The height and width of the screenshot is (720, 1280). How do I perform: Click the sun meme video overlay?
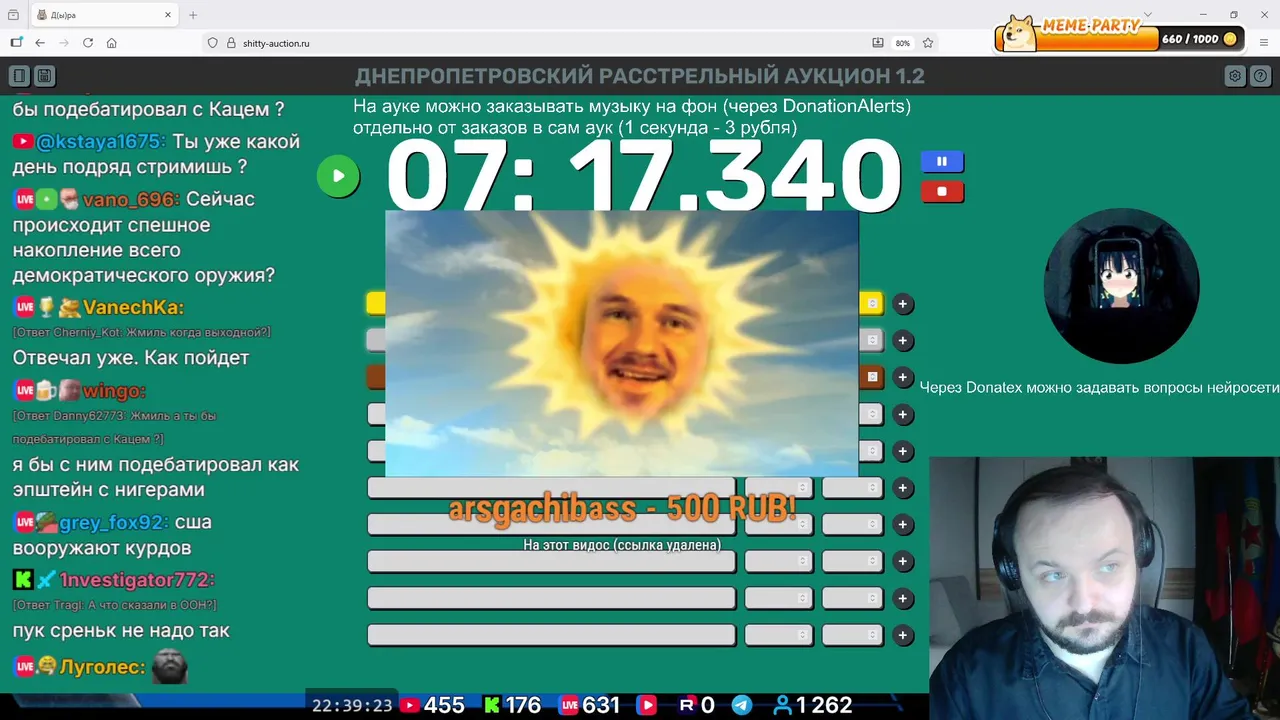[x=622, y=343]
